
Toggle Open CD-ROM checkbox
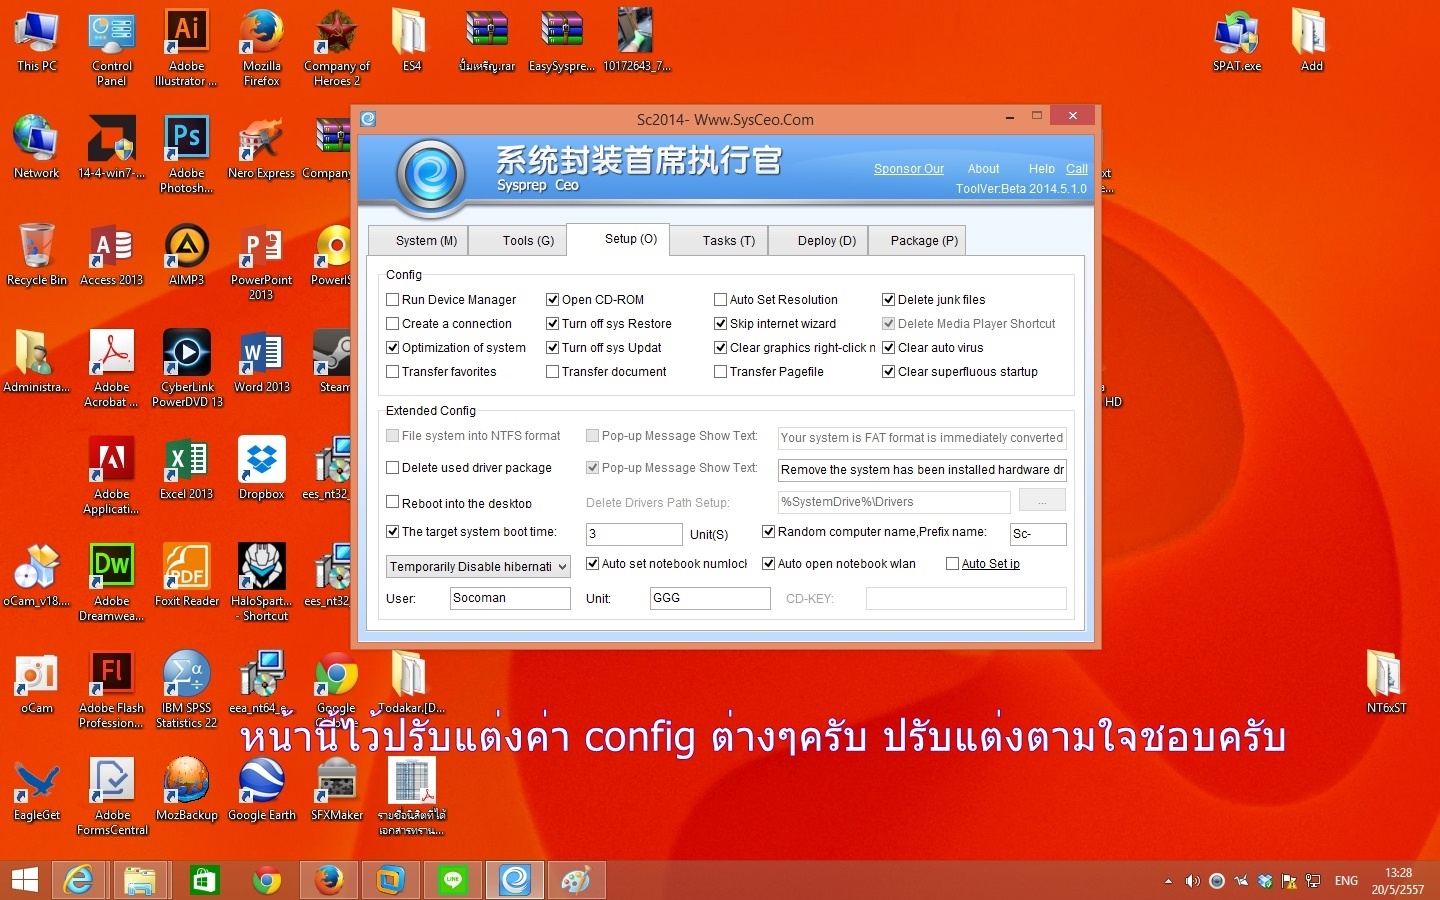[x=552, y=299]
